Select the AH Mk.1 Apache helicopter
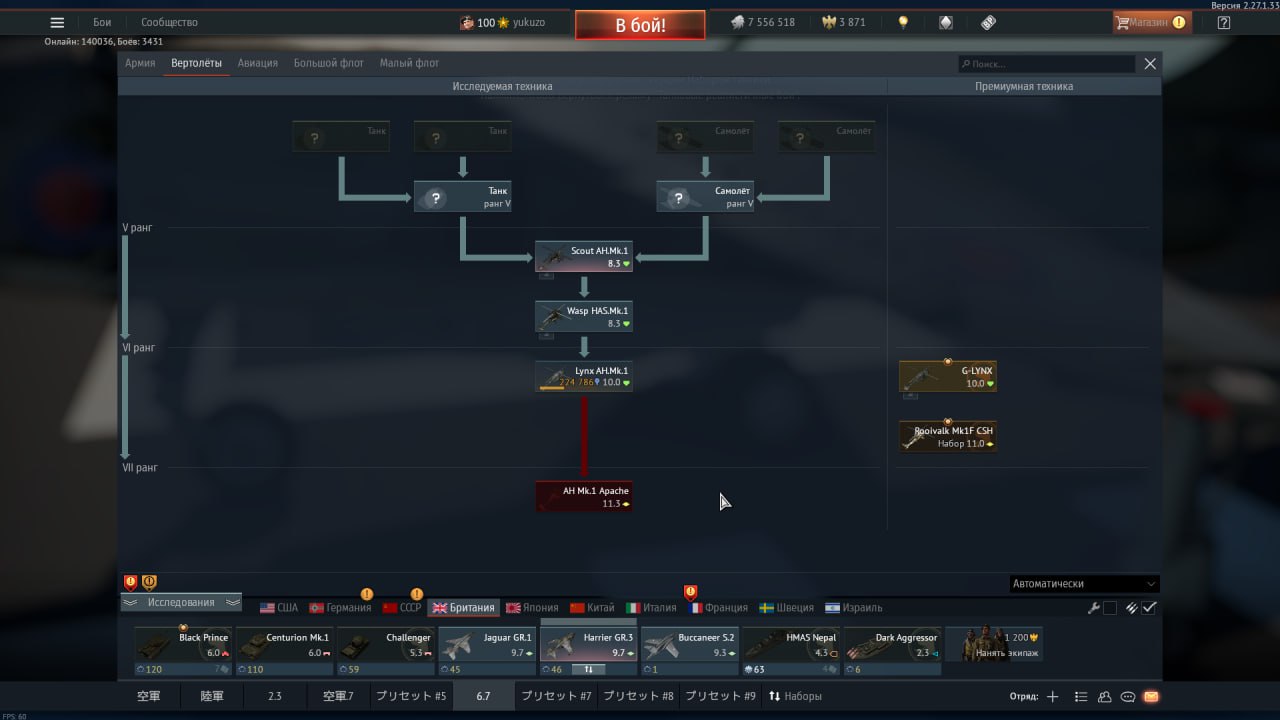1280x720 pixels. (584, 496)
